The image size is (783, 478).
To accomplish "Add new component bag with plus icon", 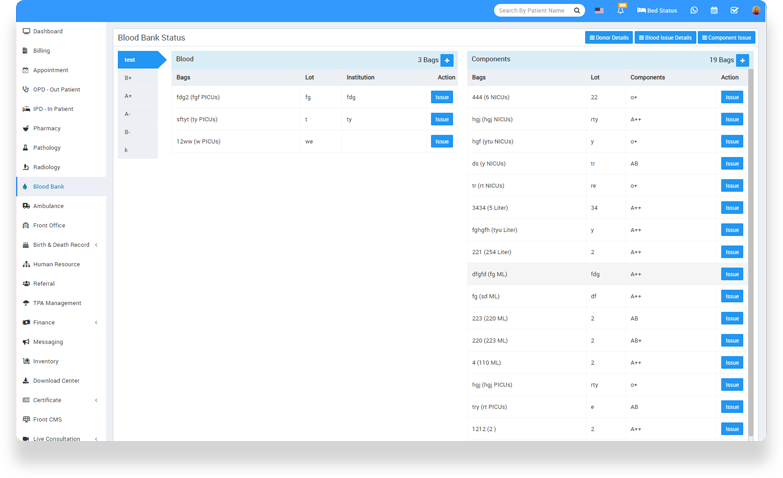I will tap(742, 60).
